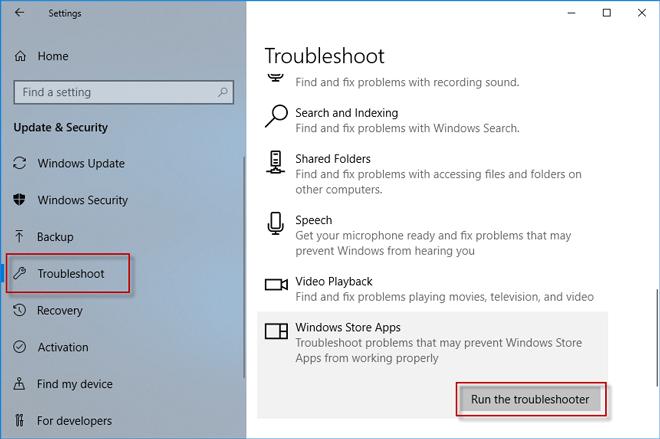
Task: Click the Windows Security shield icon
Action: pyautogui.click(x=20, y=200)
